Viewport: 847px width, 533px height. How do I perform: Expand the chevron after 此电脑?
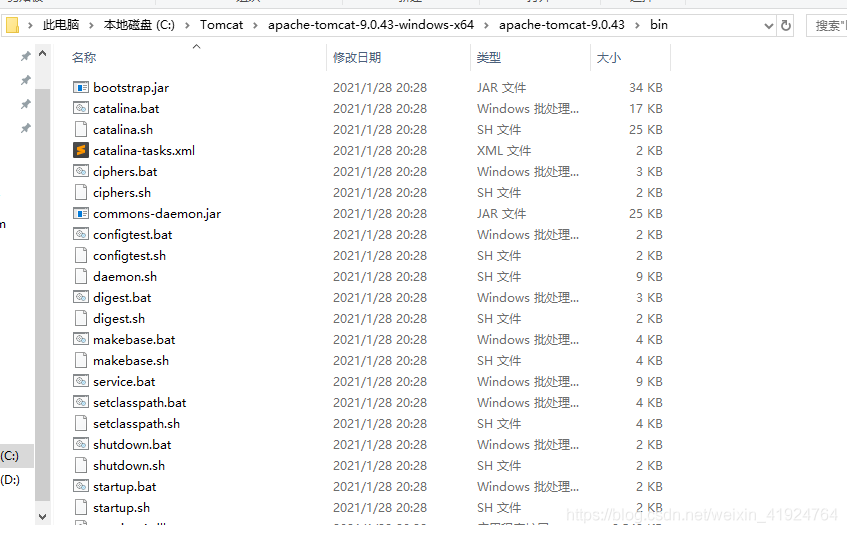click(x=91, y=25)
